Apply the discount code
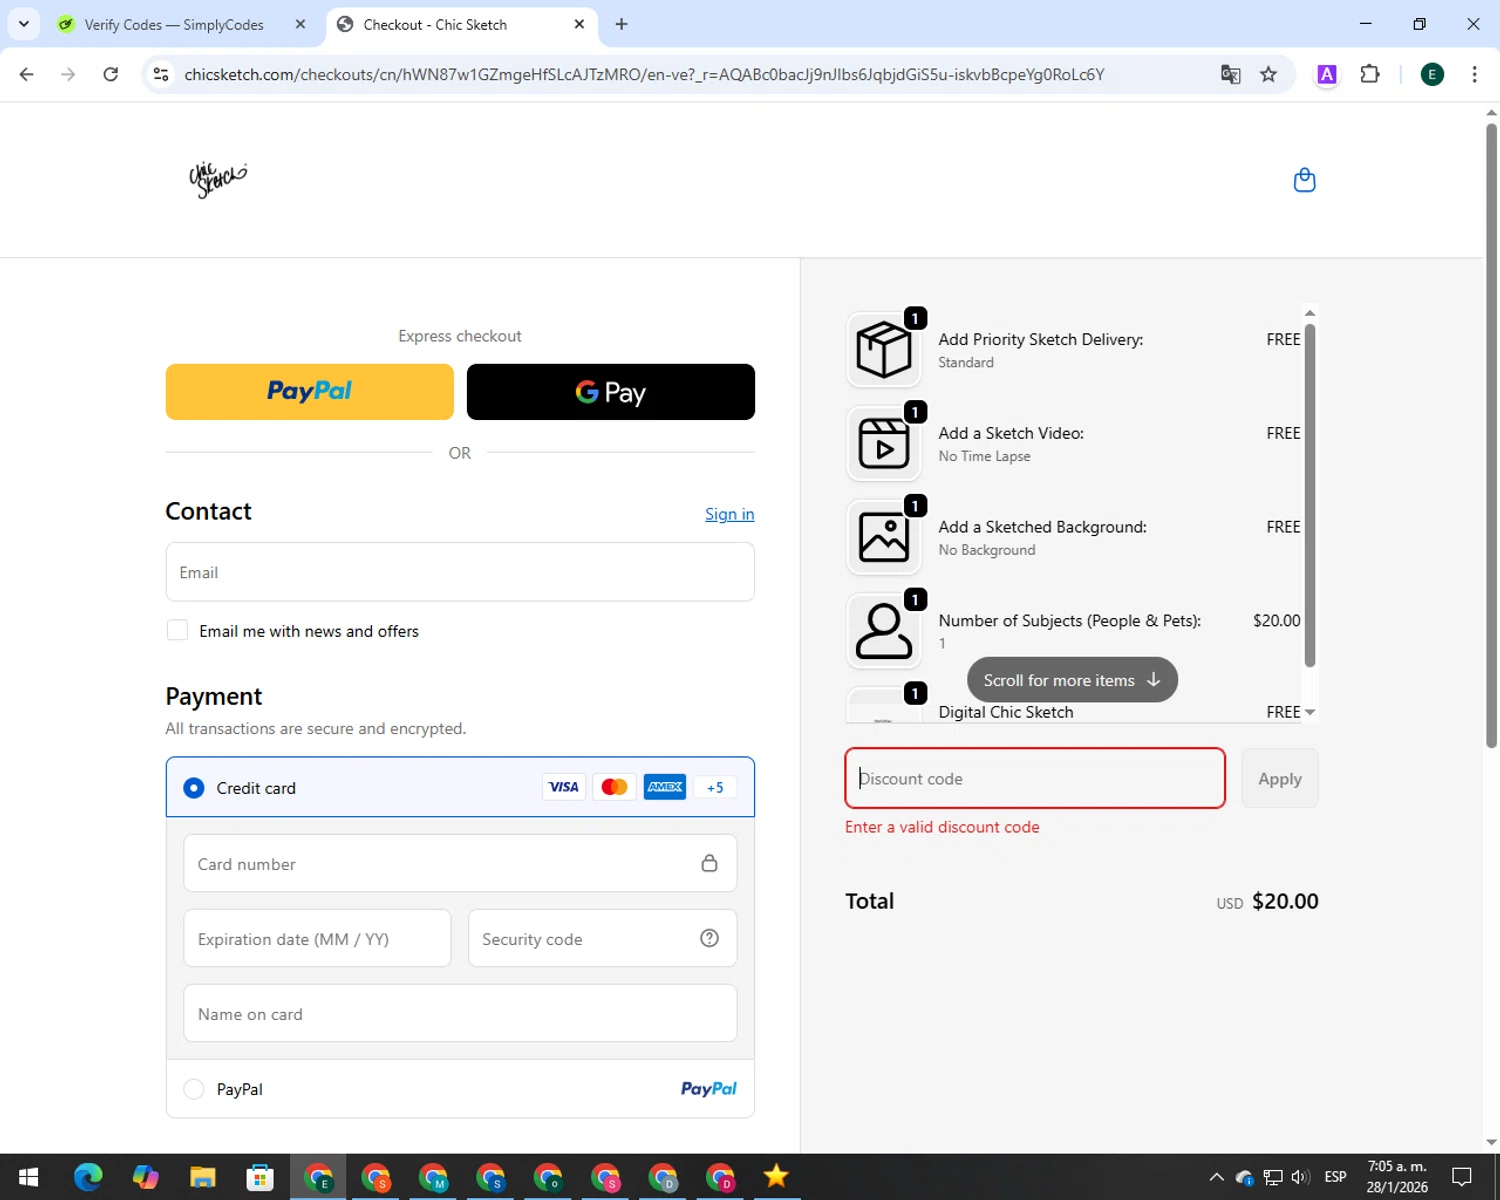Screen dimensions: 1500x1200 click(1280, 778)
